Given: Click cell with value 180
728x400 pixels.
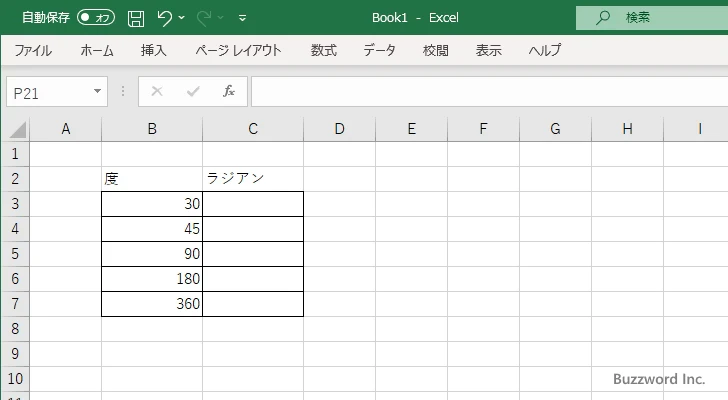Looking at the screenshot, I should (x=152, y=279).
